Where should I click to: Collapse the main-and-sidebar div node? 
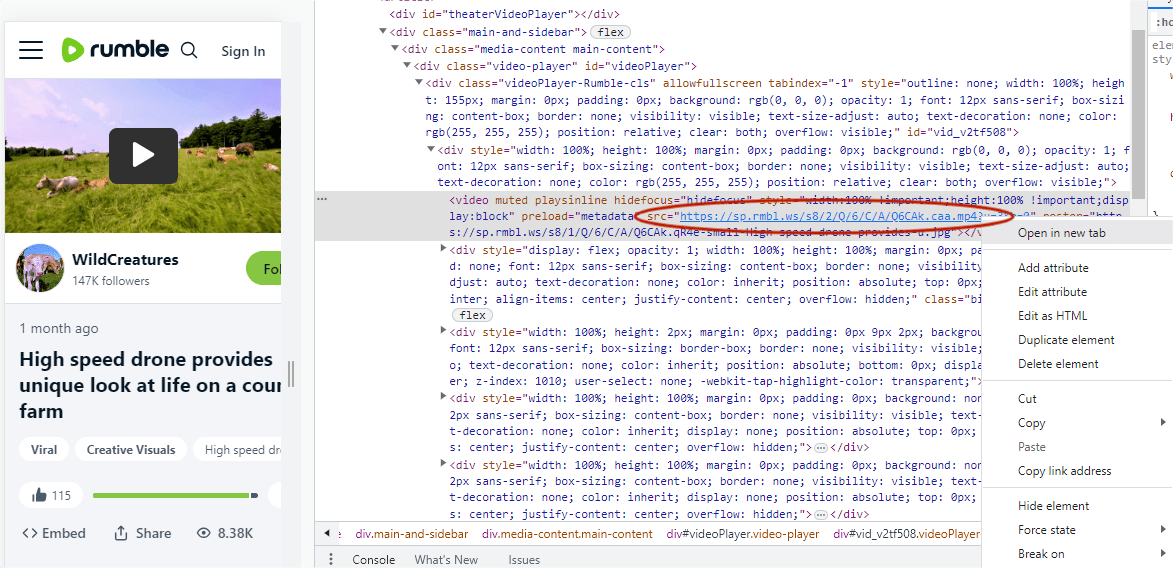[x=383, y=32]
